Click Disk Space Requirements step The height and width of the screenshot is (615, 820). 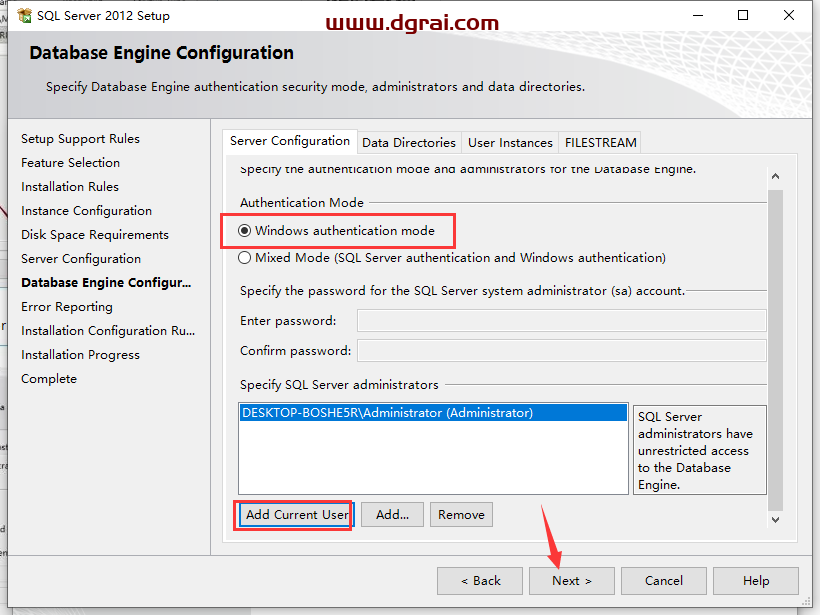tap(95, 235)
